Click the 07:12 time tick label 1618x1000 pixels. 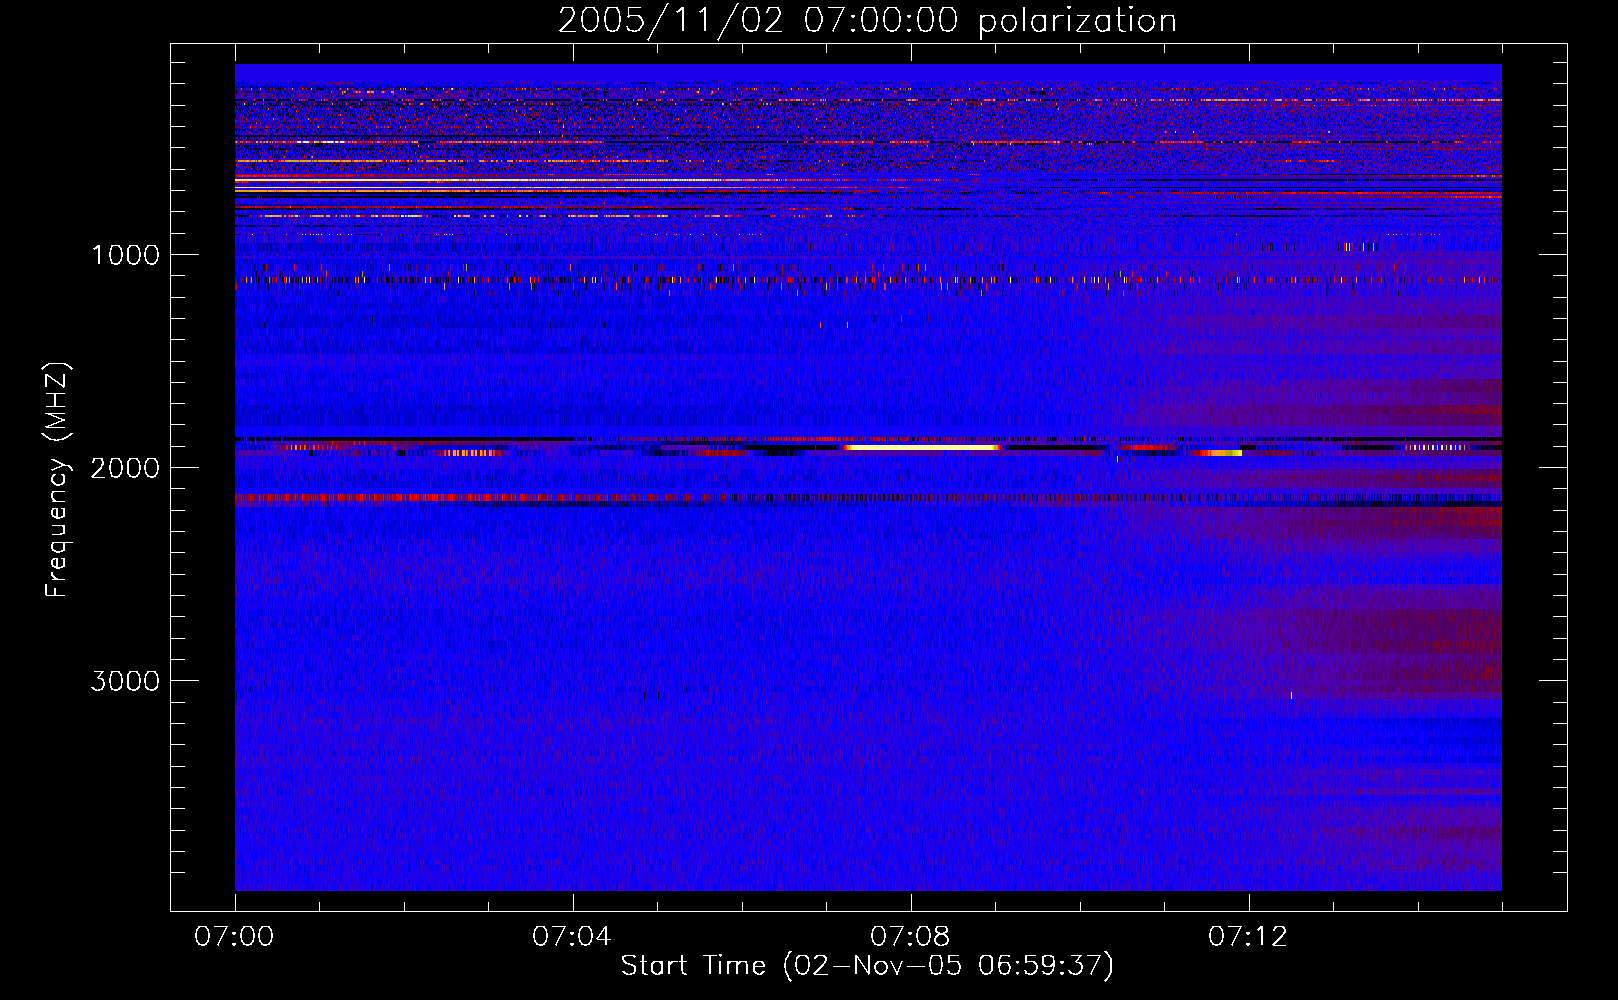click(1248, 937)
